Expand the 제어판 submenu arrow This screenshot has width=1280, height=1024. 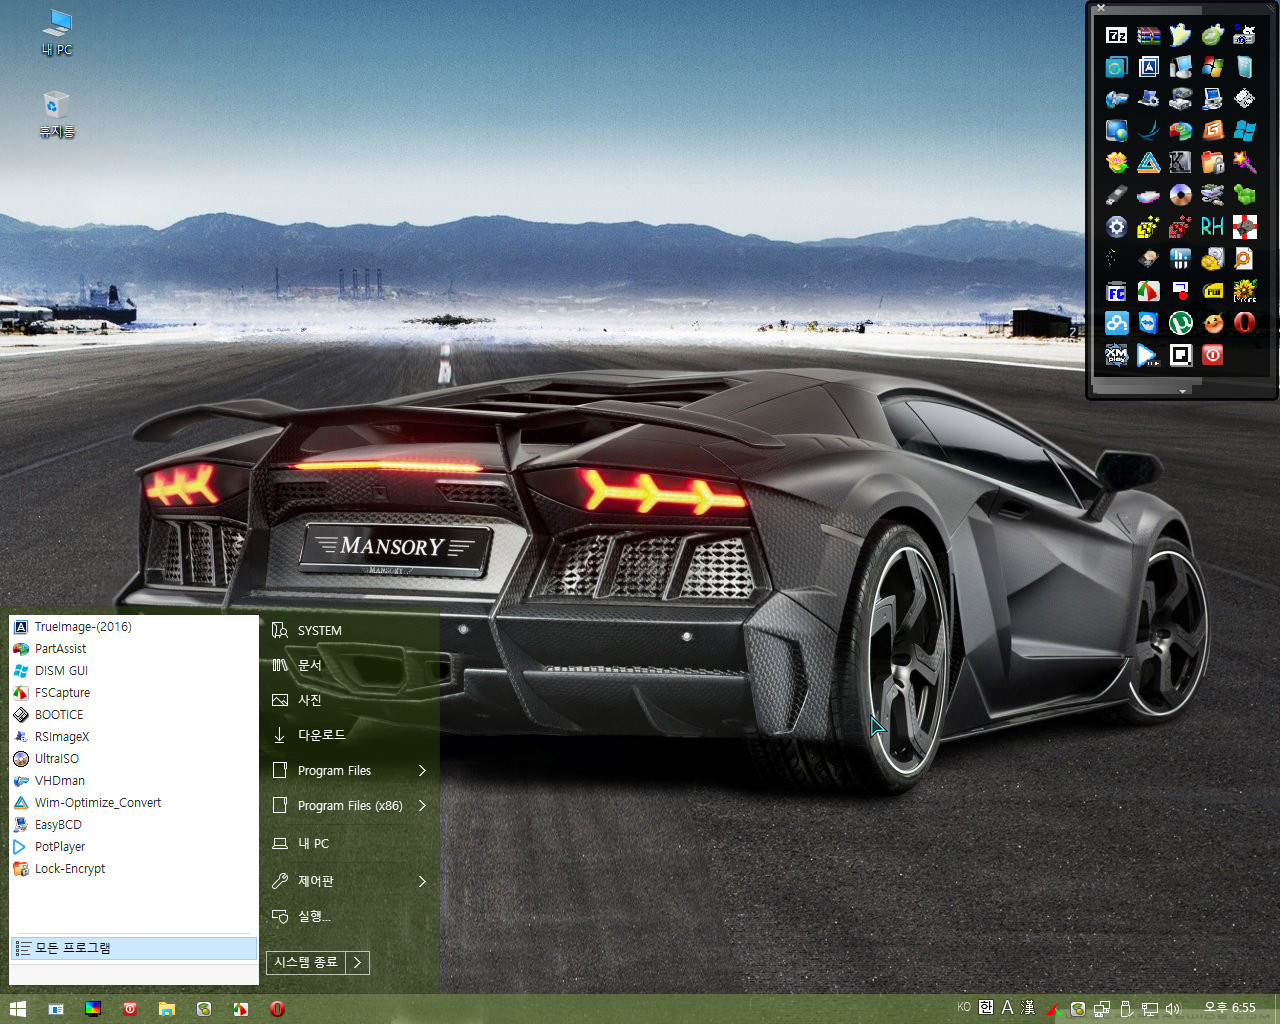pyautogui.click(x=422, y=881)
